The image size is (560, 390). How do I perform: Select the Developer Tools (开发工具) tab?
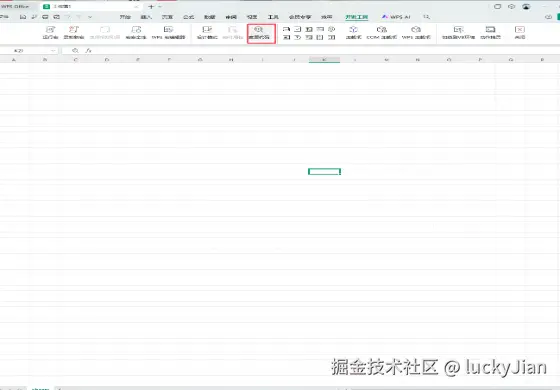pos(356,17)
